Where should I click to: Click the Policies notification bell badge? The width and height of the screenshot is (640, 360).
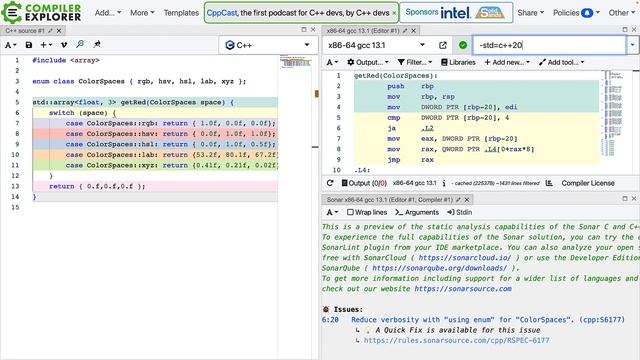pos(587,13)
